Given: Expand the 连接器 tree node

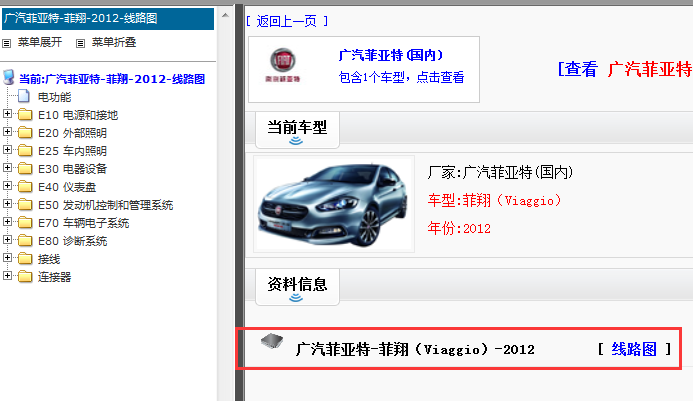Looking at the screenshot, I should click(x=7, y=275).
